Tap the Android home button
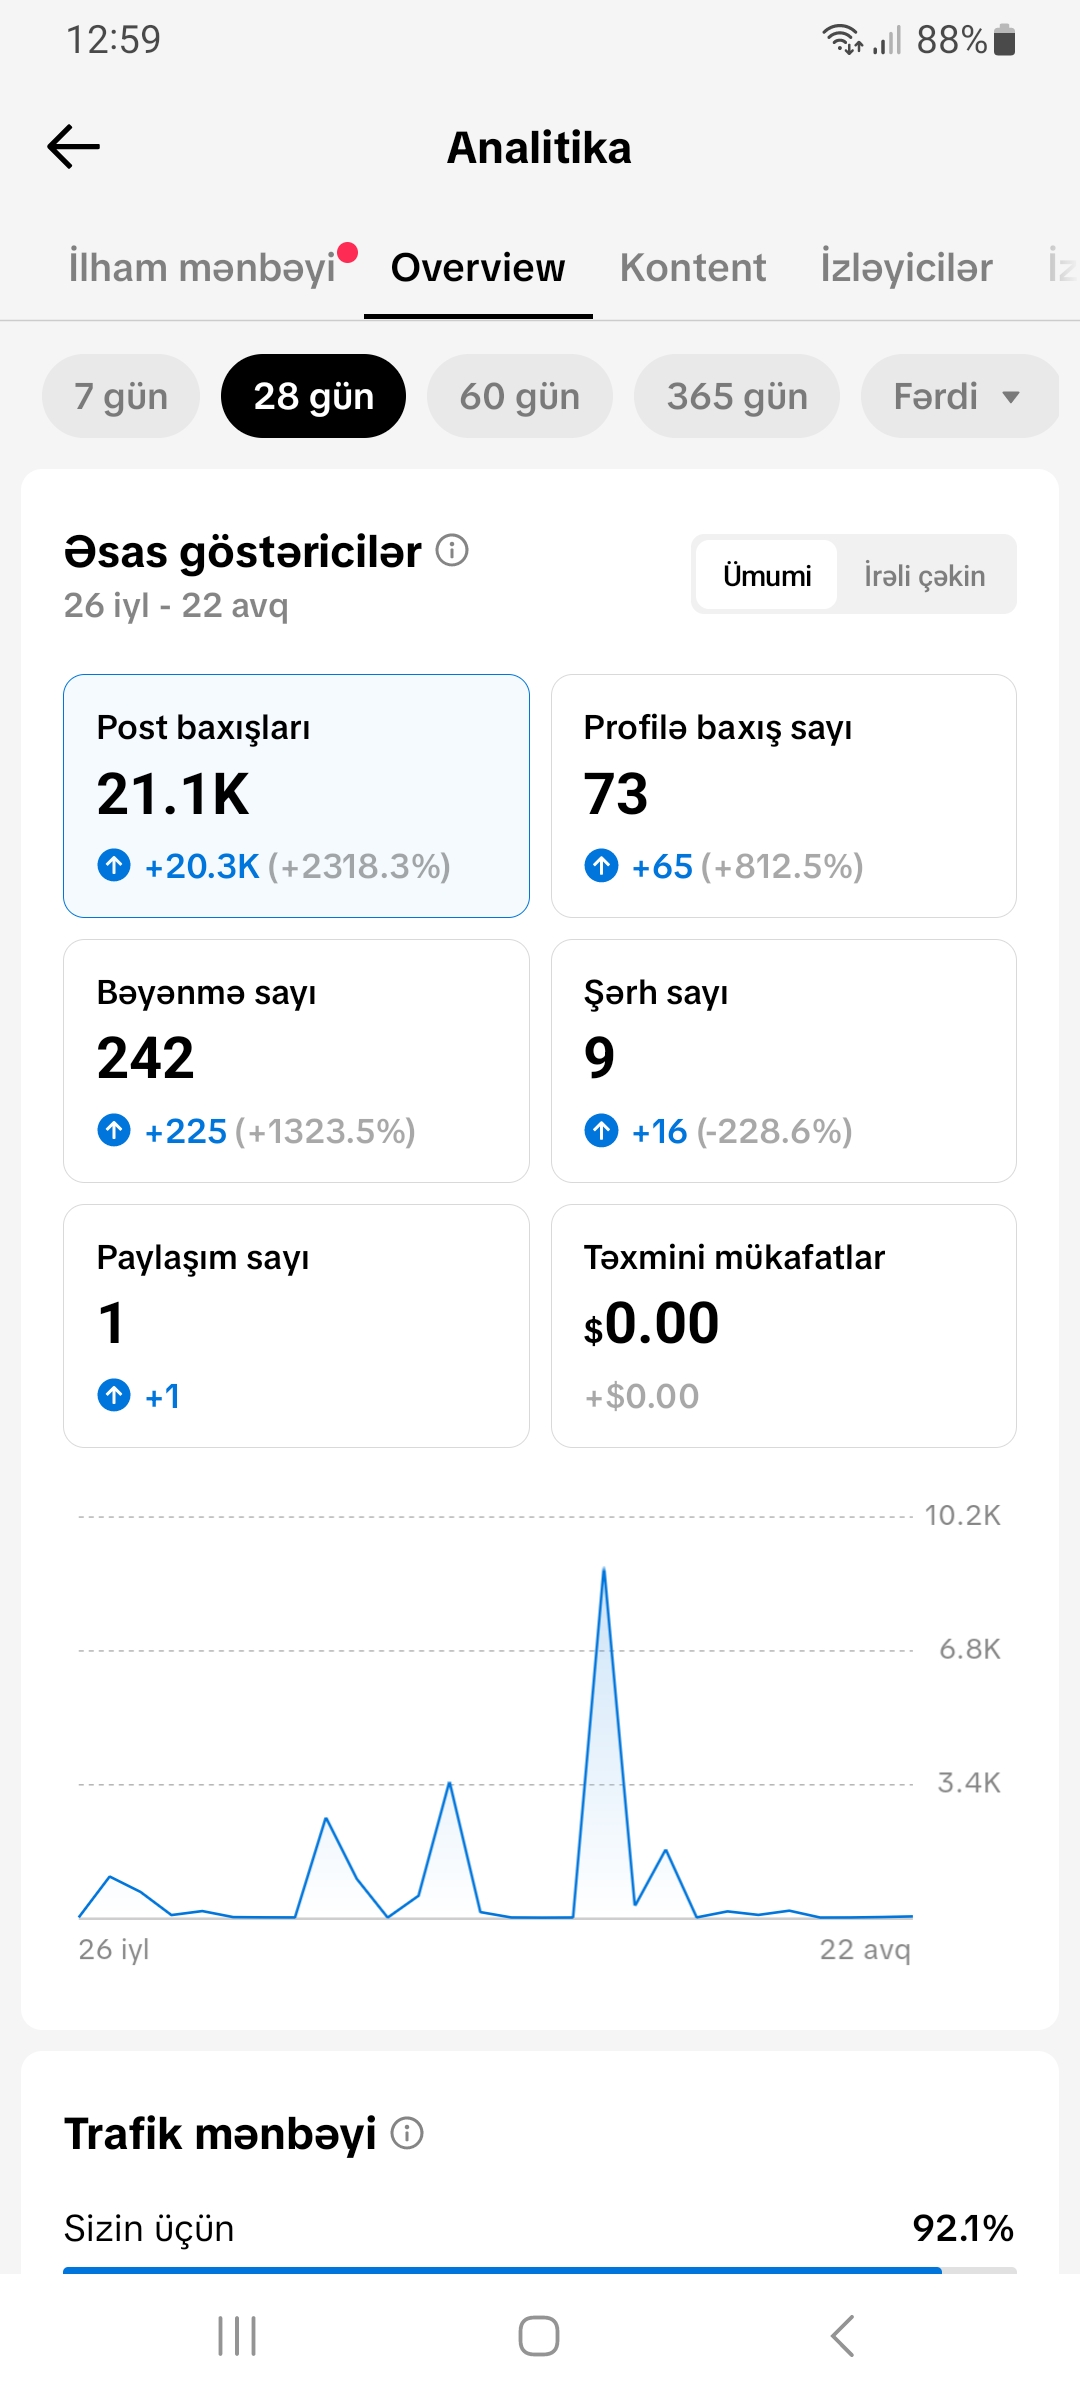This screenshot has width=1080, height=2400. click(539, 2336)
